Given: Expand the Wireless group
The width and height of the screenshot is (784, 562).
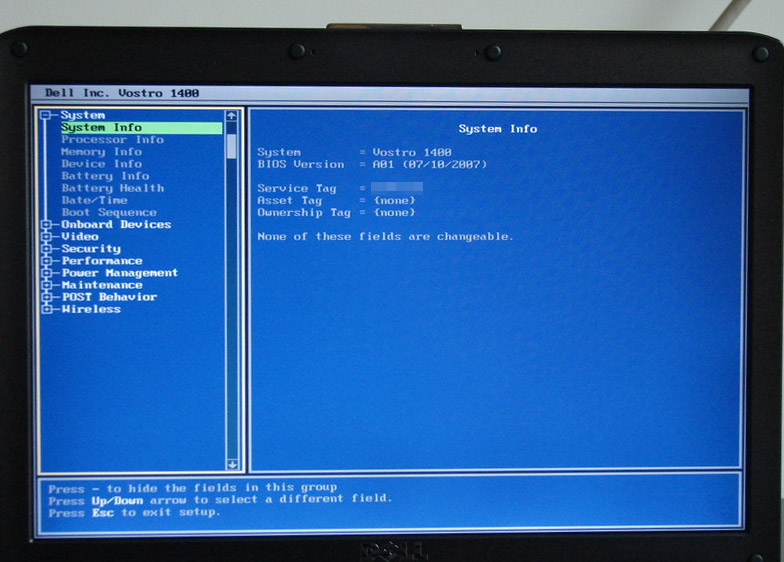Looking at the screenshot, I should pos(46,309).
